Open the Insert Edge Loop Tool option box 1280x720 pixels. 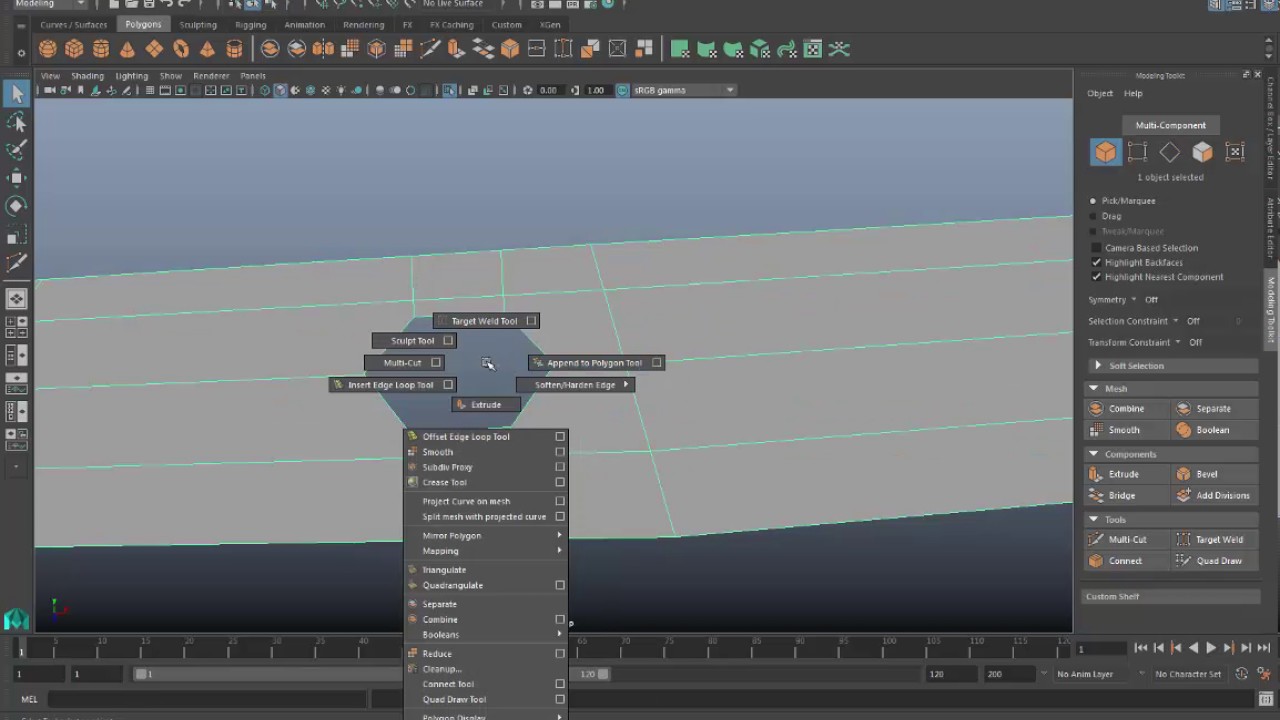point(448,385)
